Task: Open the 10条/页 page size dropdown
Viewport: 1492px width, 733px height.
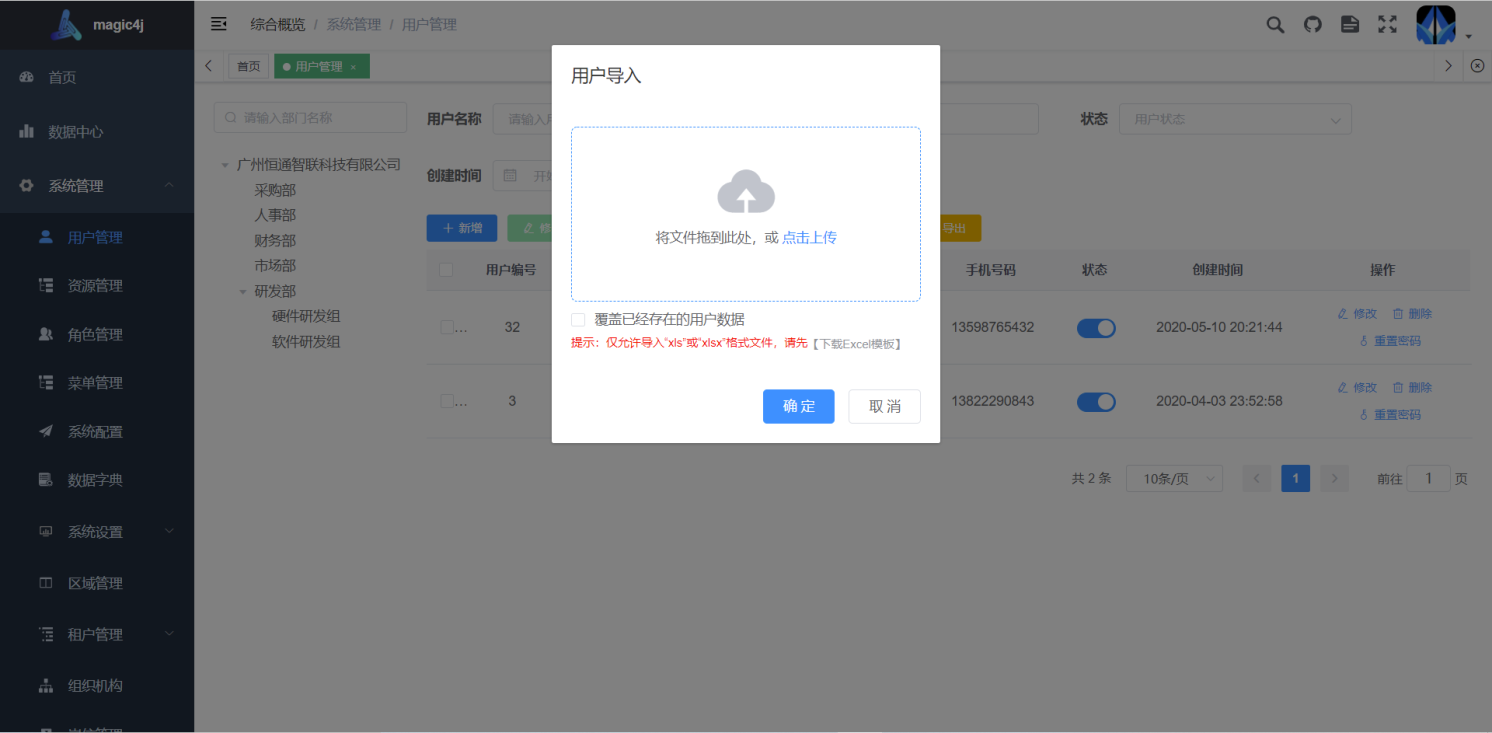Action: pos(1174,478)
